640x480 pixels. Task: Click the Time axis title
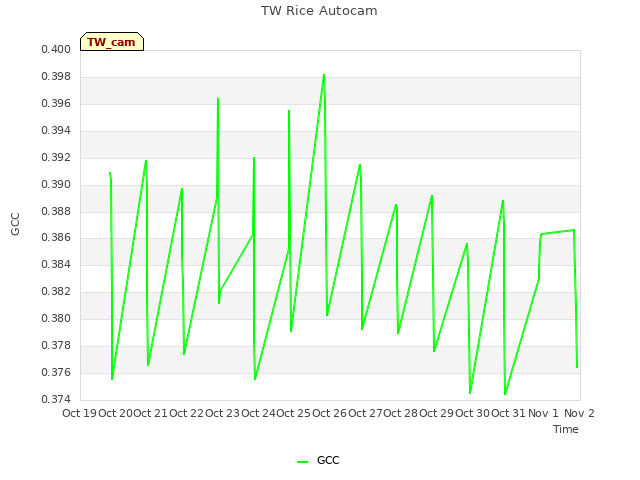566,429
